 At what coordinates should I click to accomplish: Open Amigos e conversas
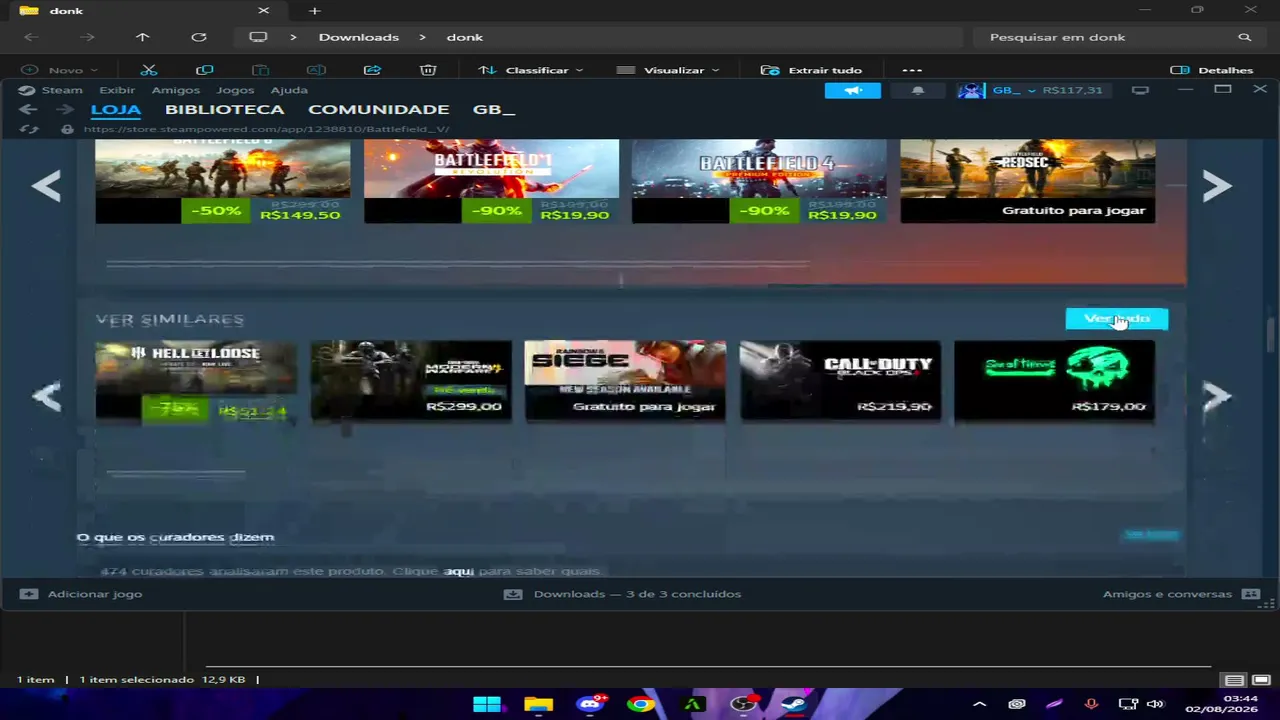(x=1181, y=594)
